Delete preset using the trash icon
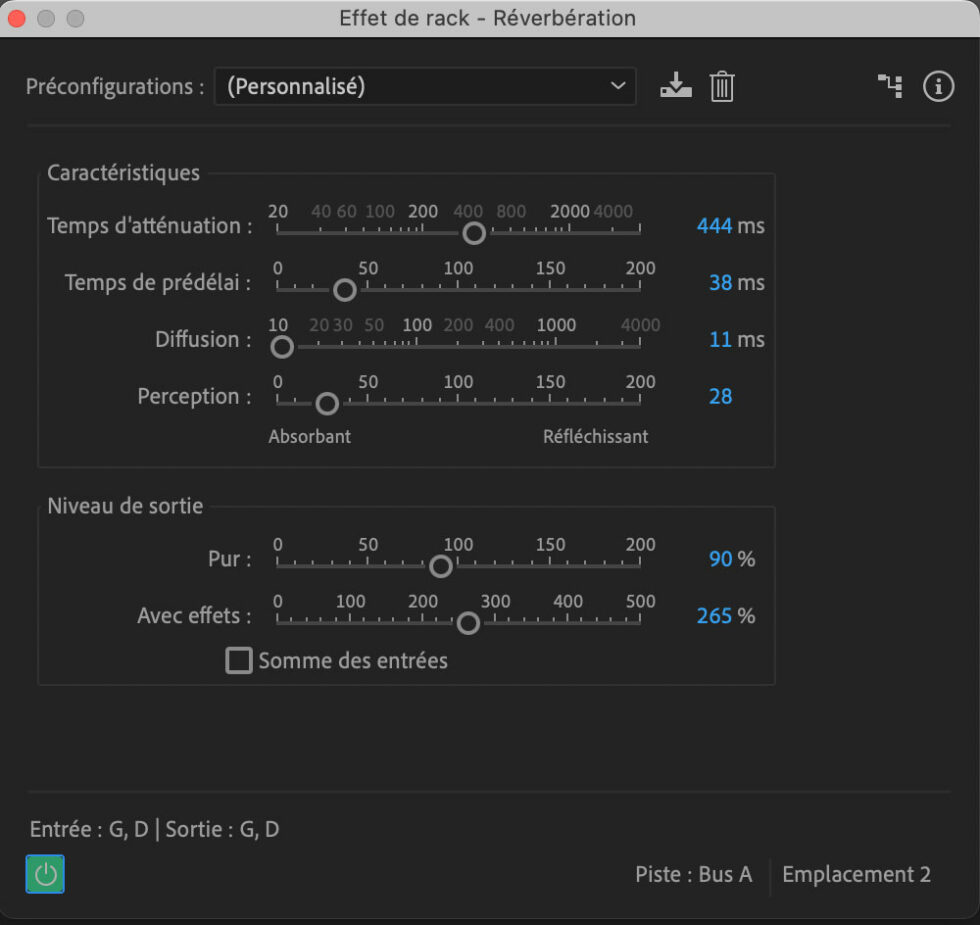The width and height of the screenshot is (980, 925). pyautogui.click(x=722, y=86)
